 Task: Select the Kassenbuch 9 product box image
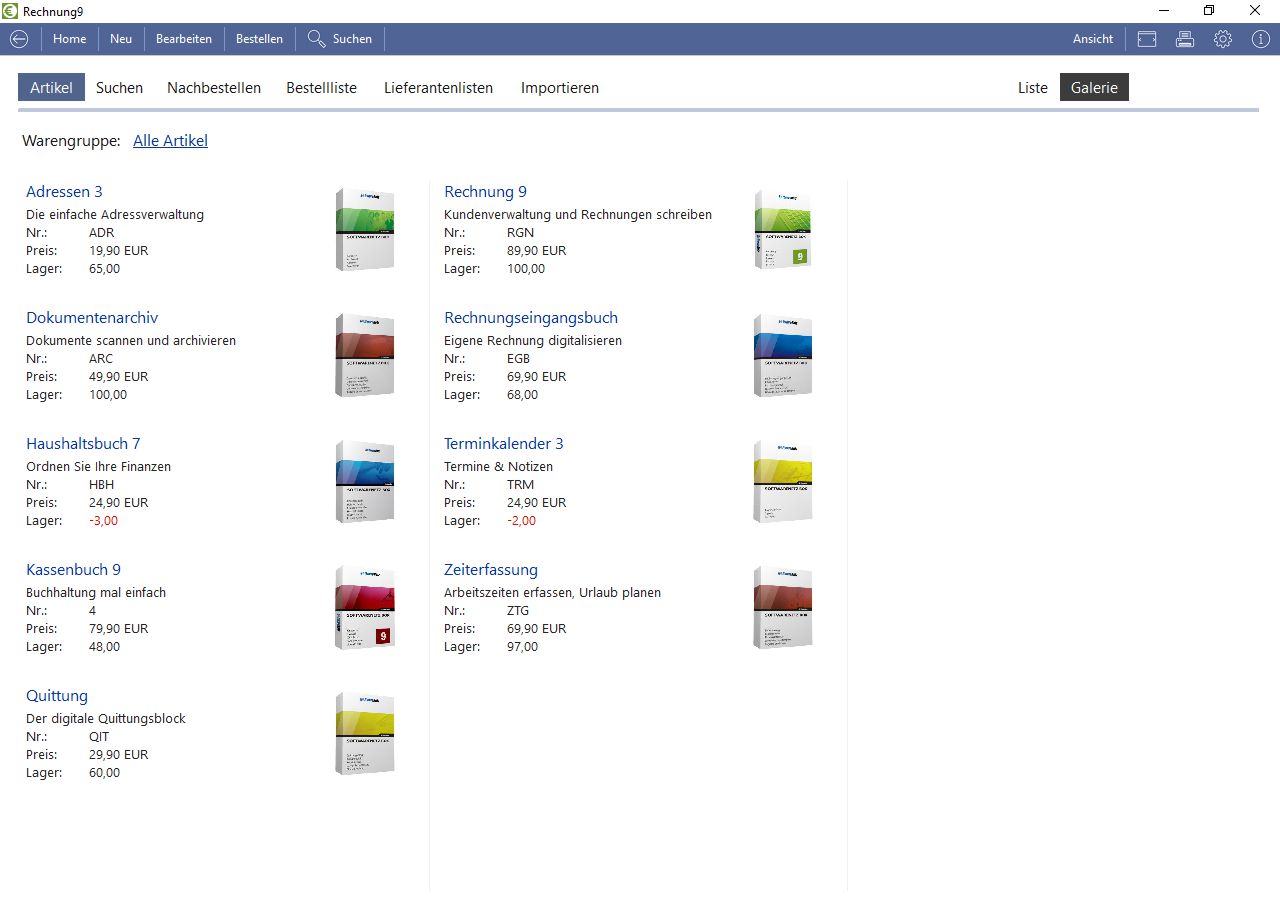[364, 607]
